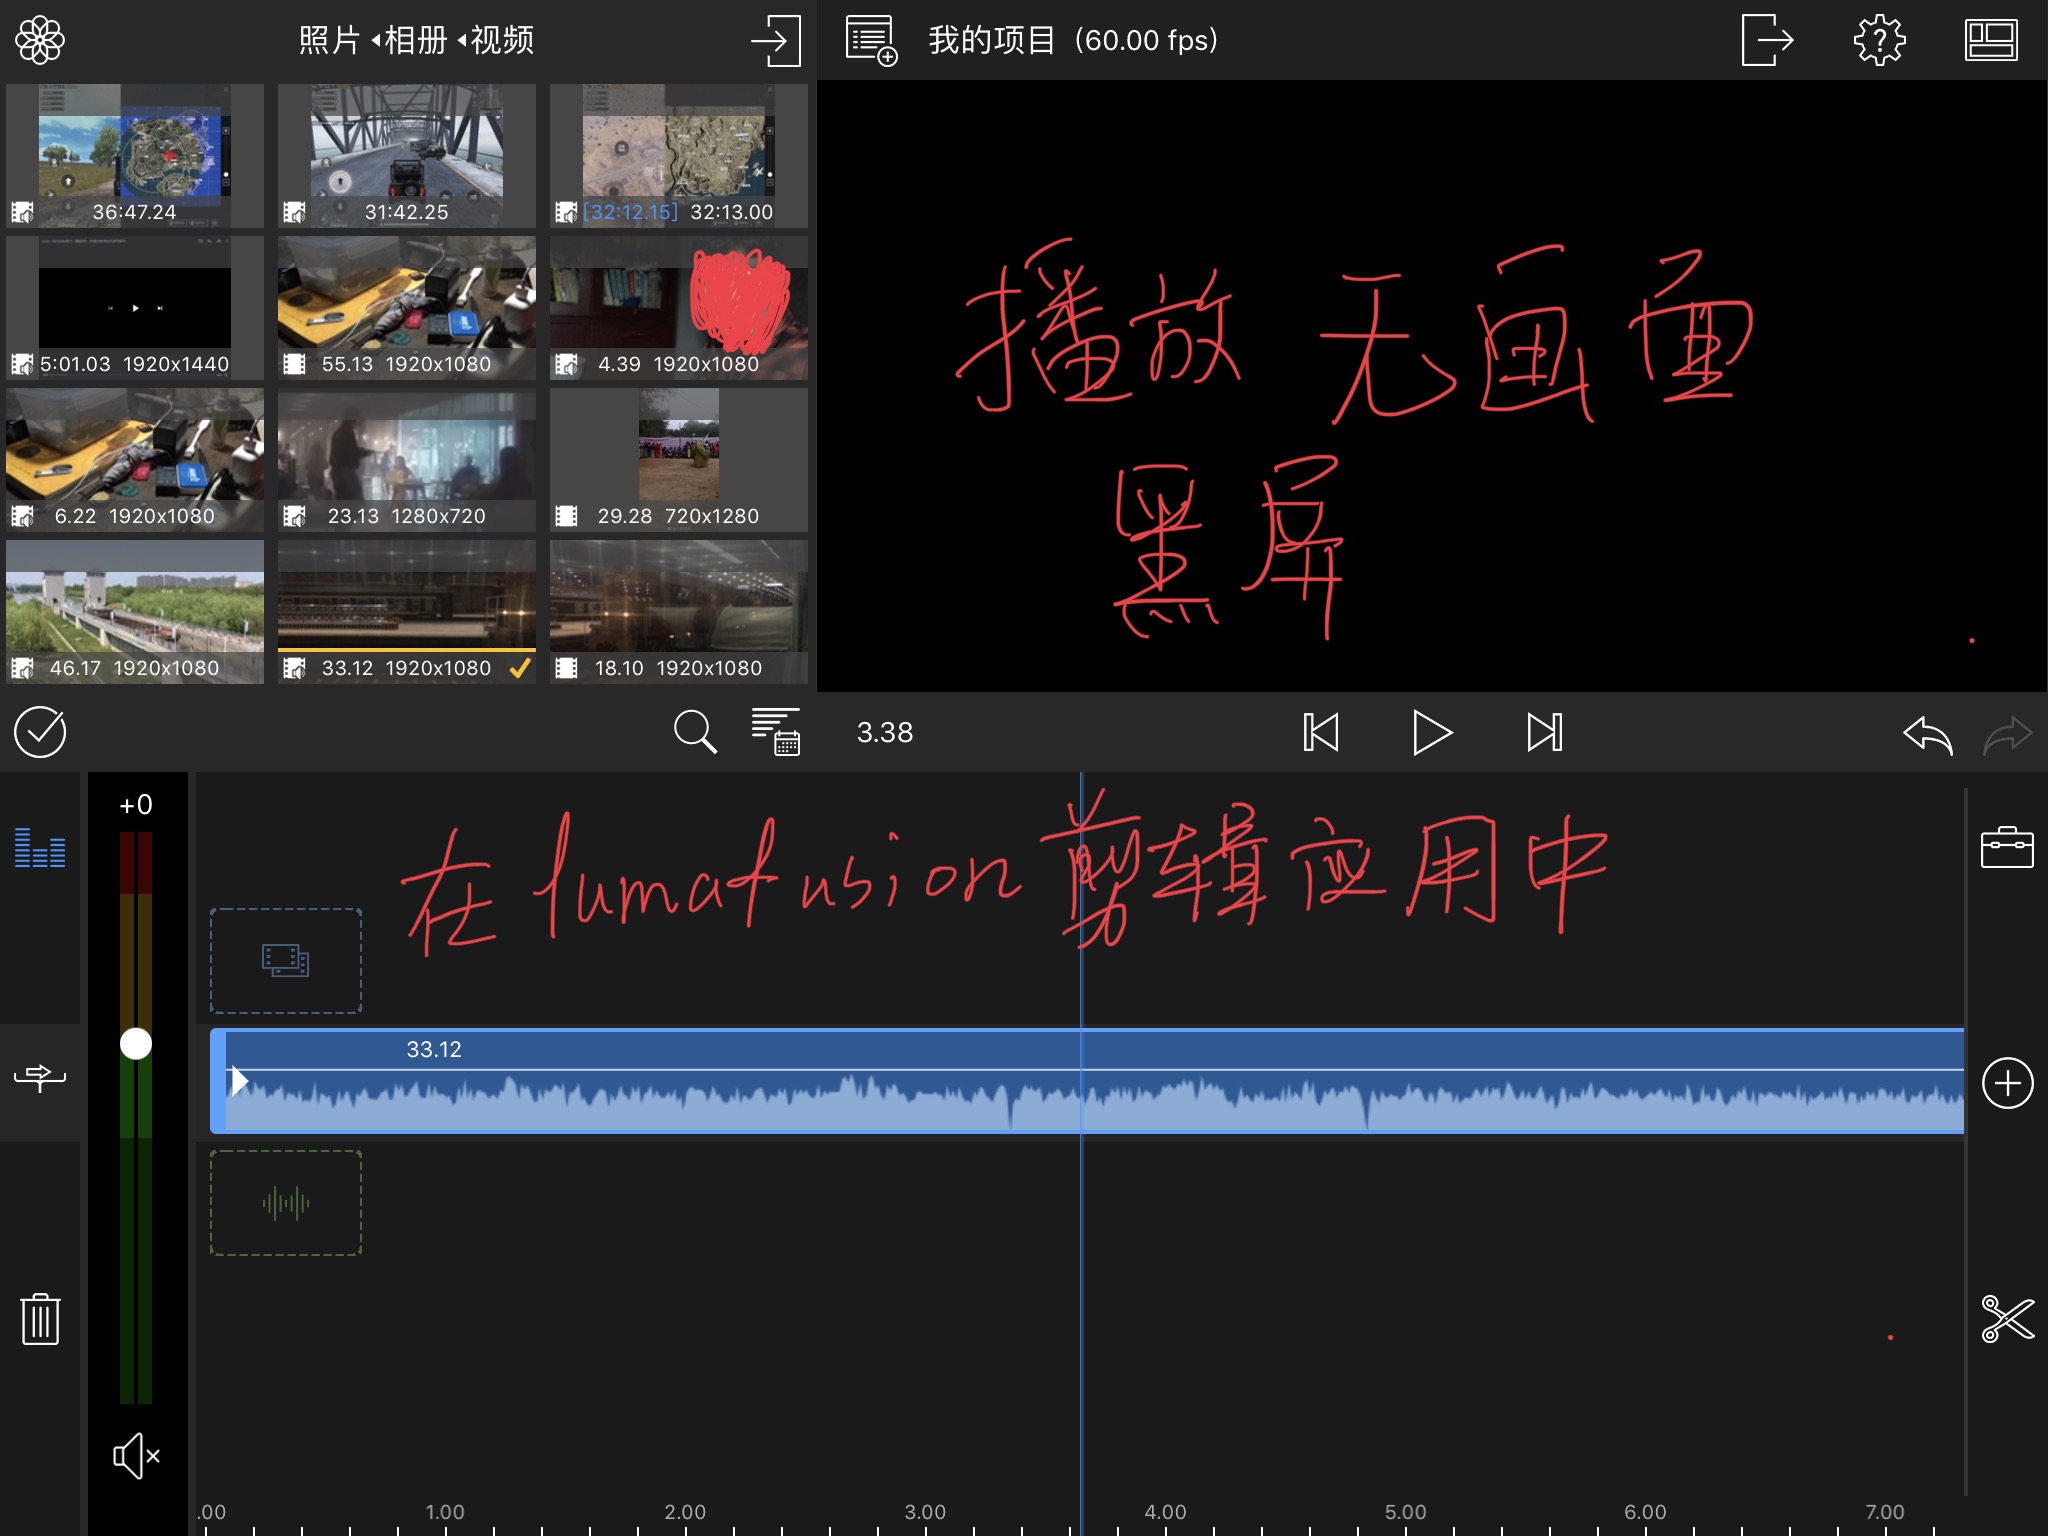Open the sort and filter list
Image resolution: width=2048 pixels, height=1536 pixels.
tap(776, 732)
